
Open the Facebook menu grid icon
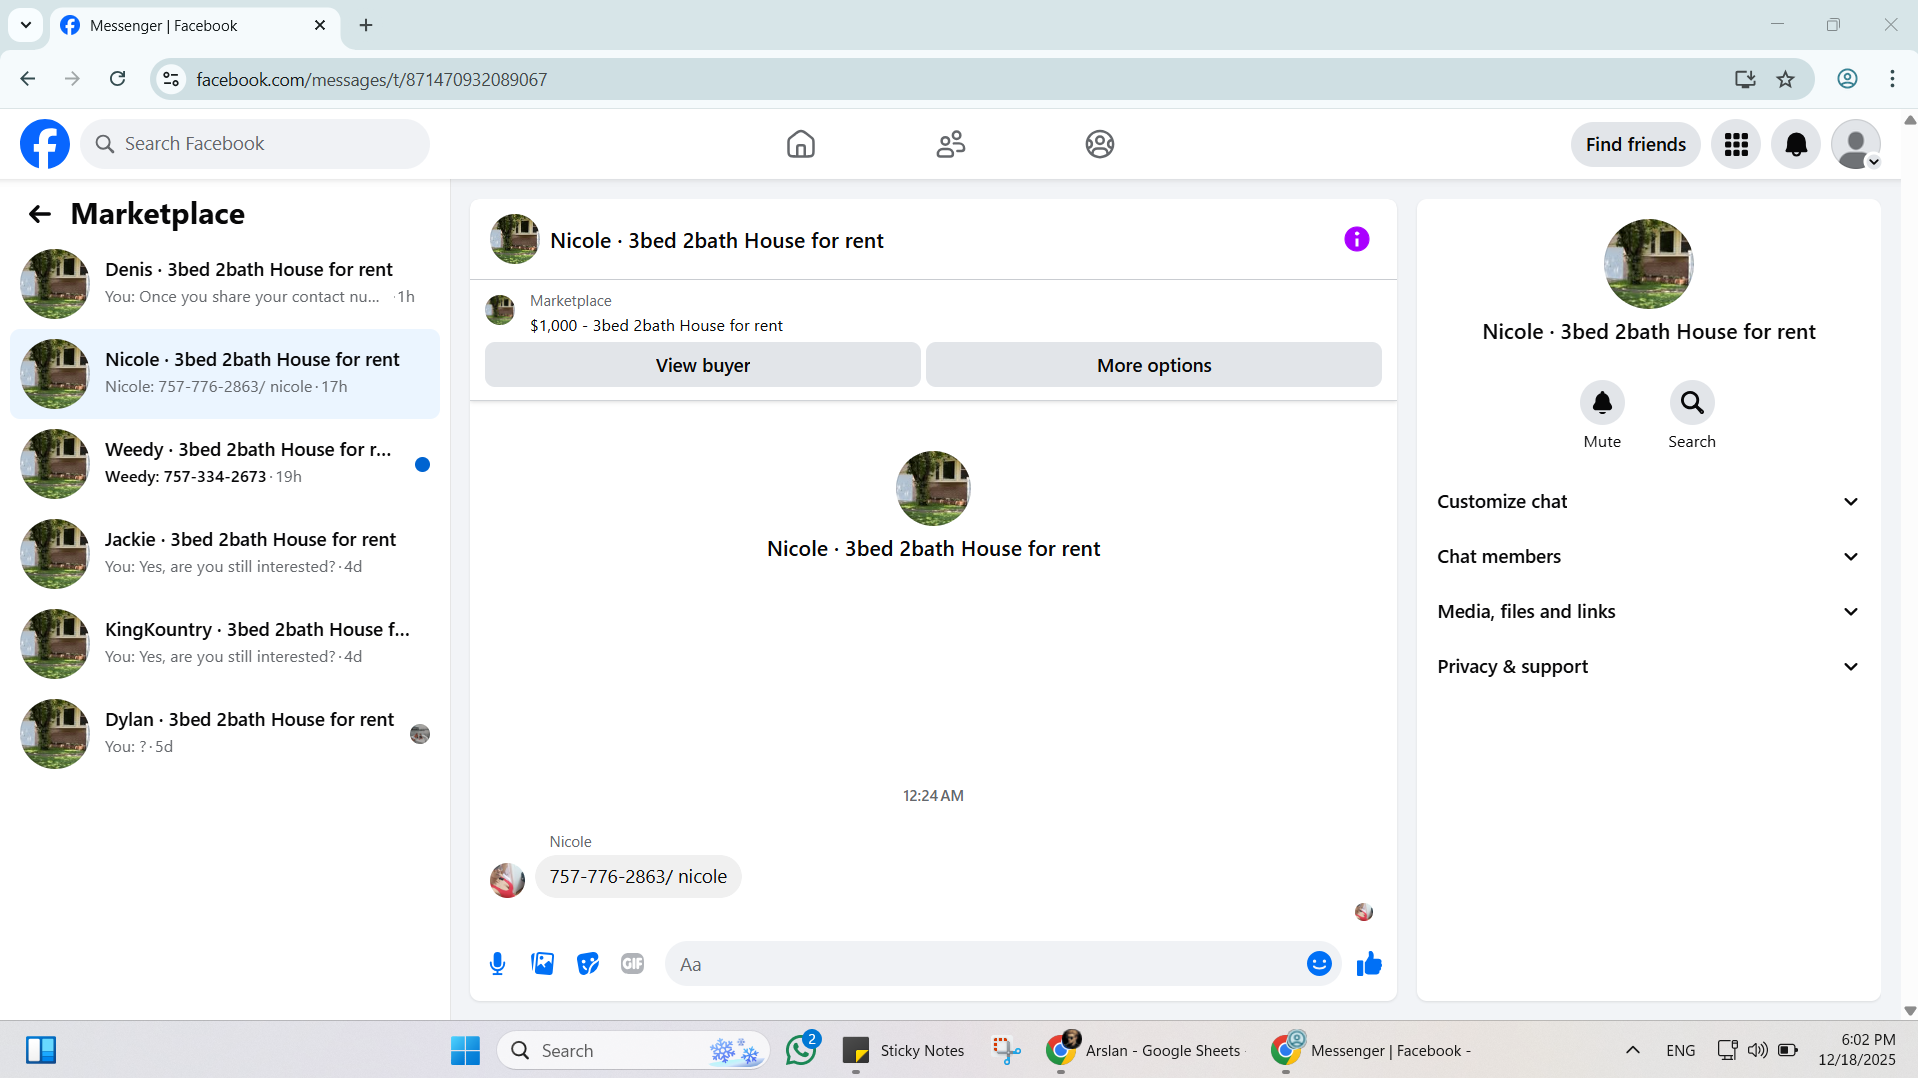1736,144
